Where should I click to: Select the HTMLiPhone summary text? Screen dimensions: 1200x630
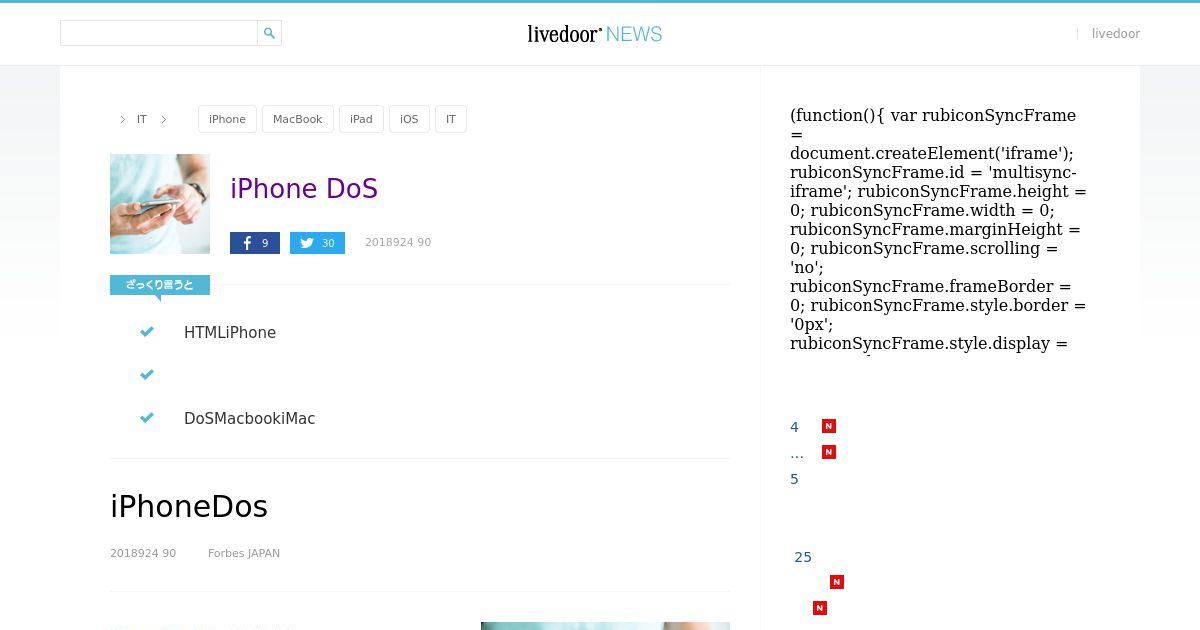[230, 333]
